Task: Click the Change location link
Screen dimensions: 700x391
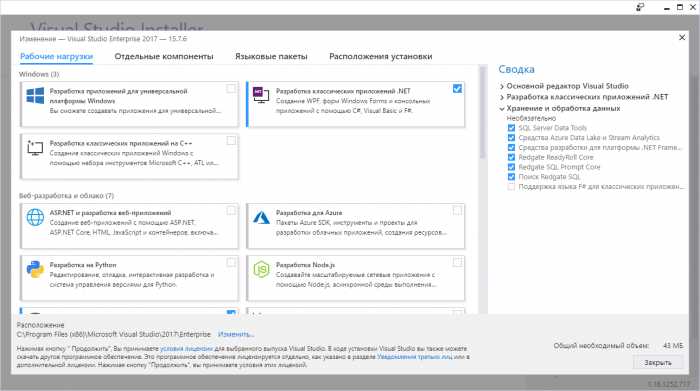Action: [236, 334]
